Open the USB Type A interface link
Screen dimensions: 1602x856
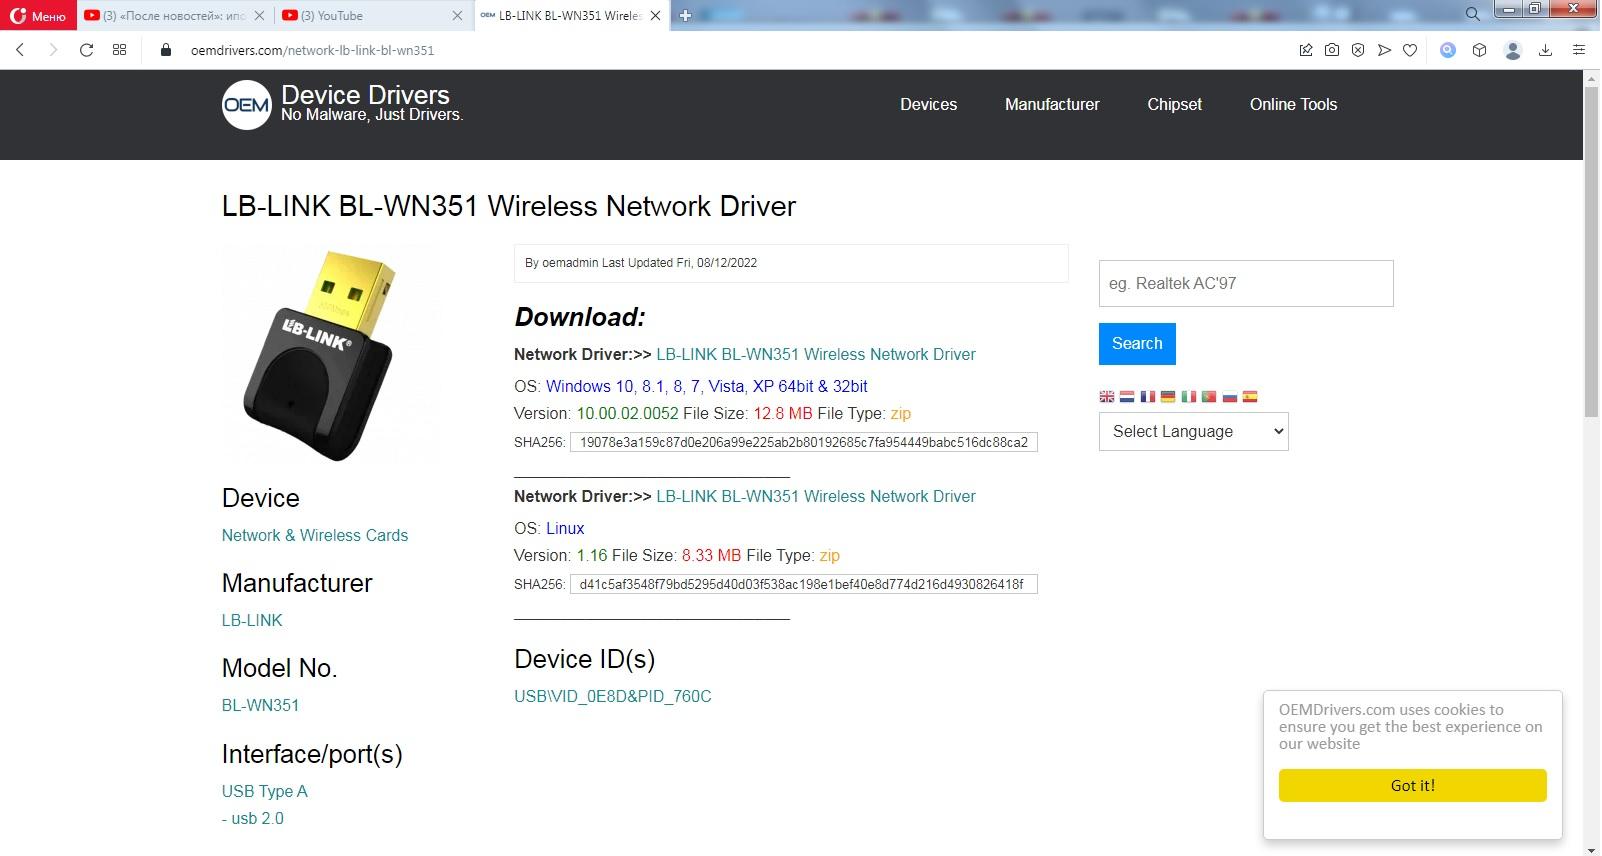click(x=265, y=791)
